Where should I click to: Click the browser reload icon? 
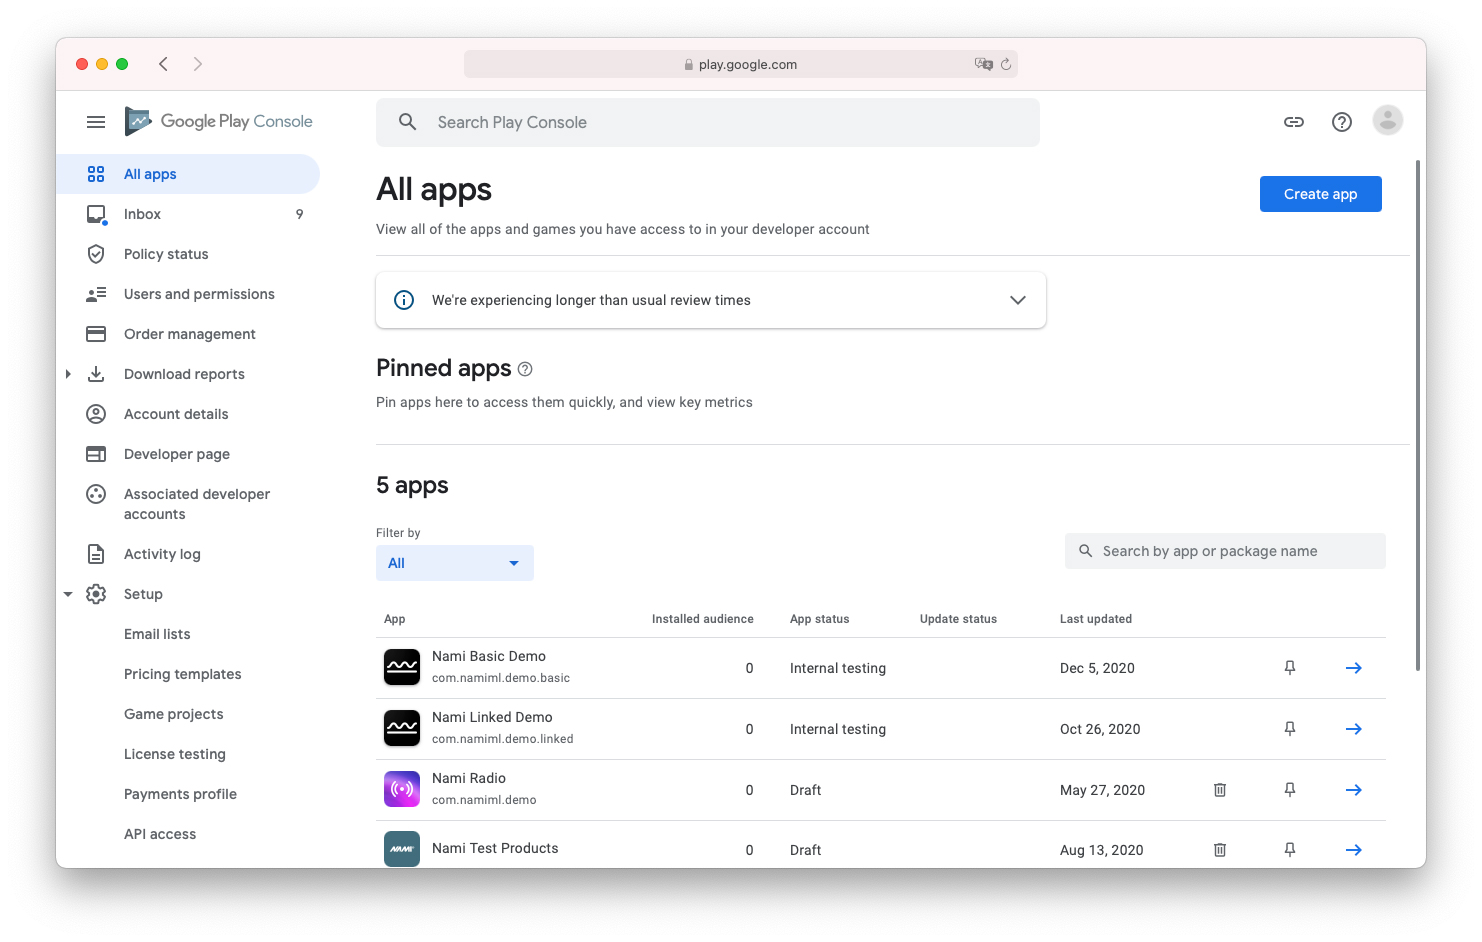1006,64
